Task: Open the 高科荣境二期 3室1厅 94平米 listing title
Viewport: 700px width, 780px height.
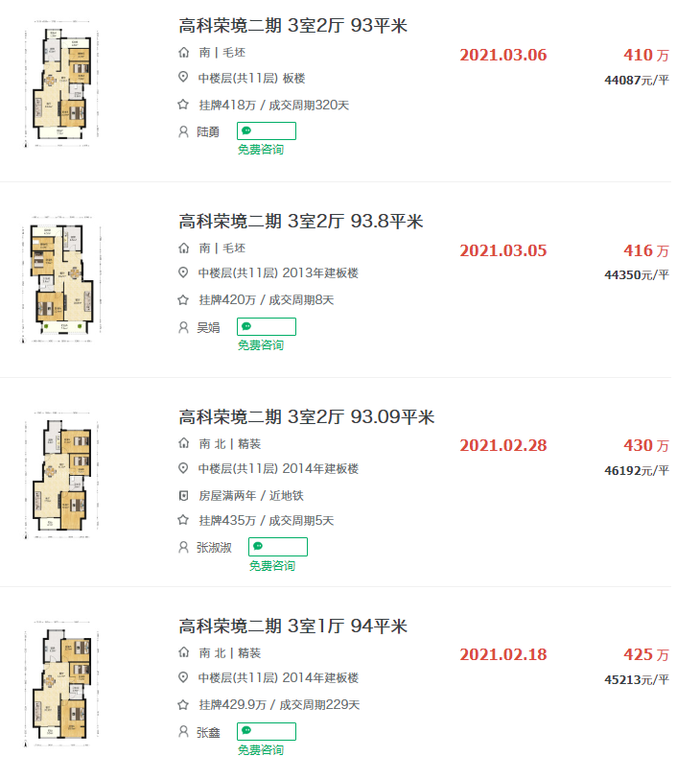Action: click(293, 626)
